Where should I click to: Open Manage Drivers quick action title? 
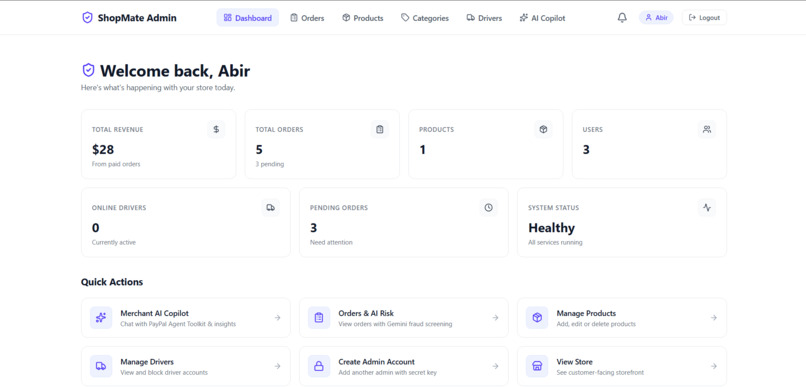point(147,362)
